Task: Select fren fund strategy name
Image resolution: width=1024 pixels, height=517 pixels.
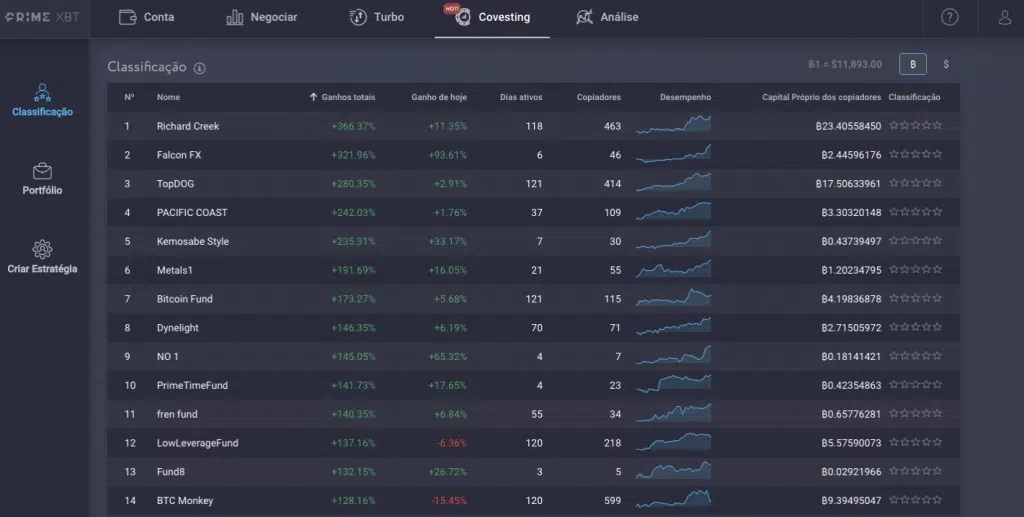Action: 177,414
